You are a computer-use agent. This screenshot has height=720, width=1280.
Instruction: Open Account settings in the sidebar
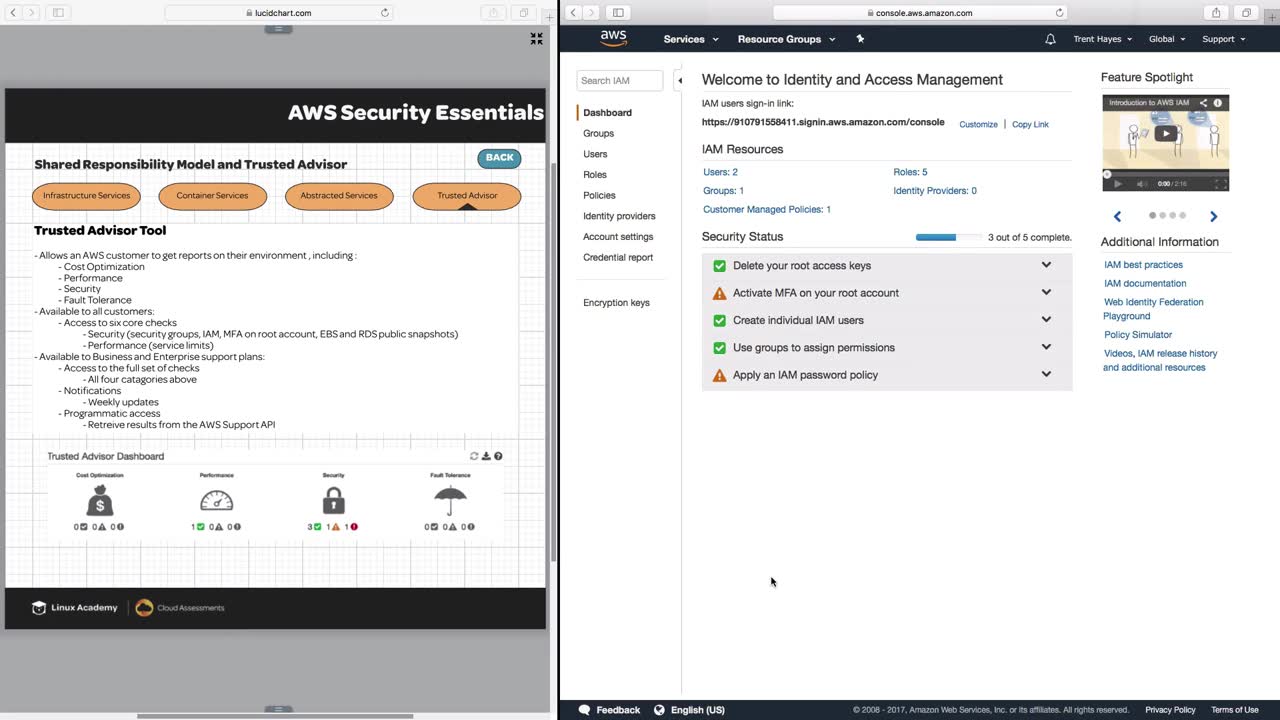(x=618, y=237)
